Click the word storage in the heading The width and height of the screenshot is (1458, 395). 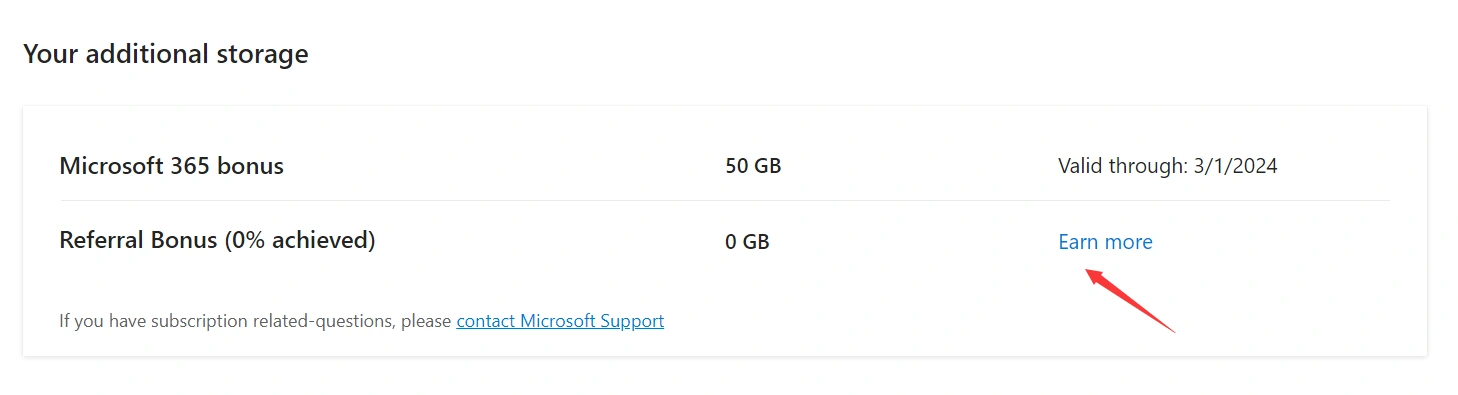coord(263,55)
